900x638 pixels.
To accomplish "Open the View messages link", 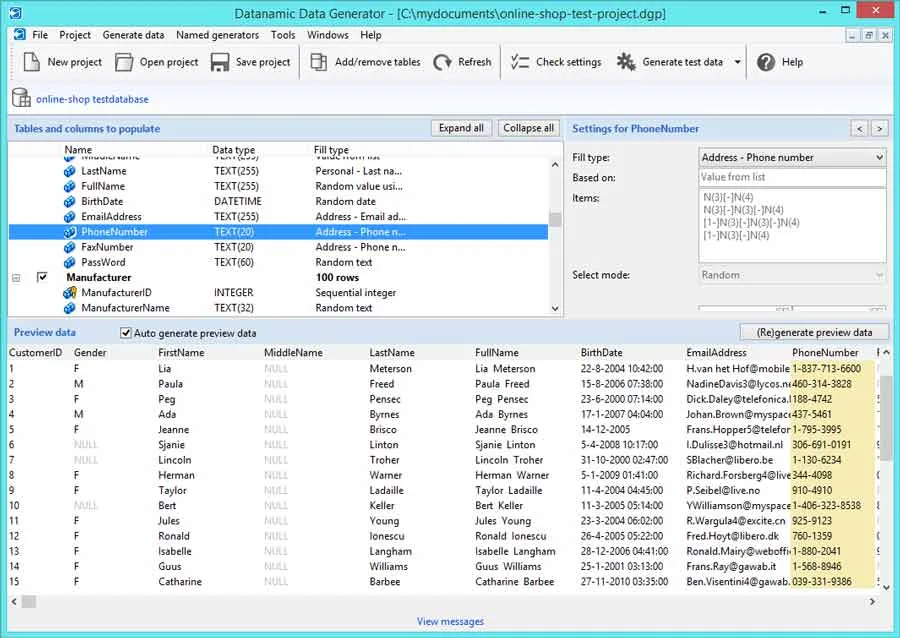I will 450,621.
